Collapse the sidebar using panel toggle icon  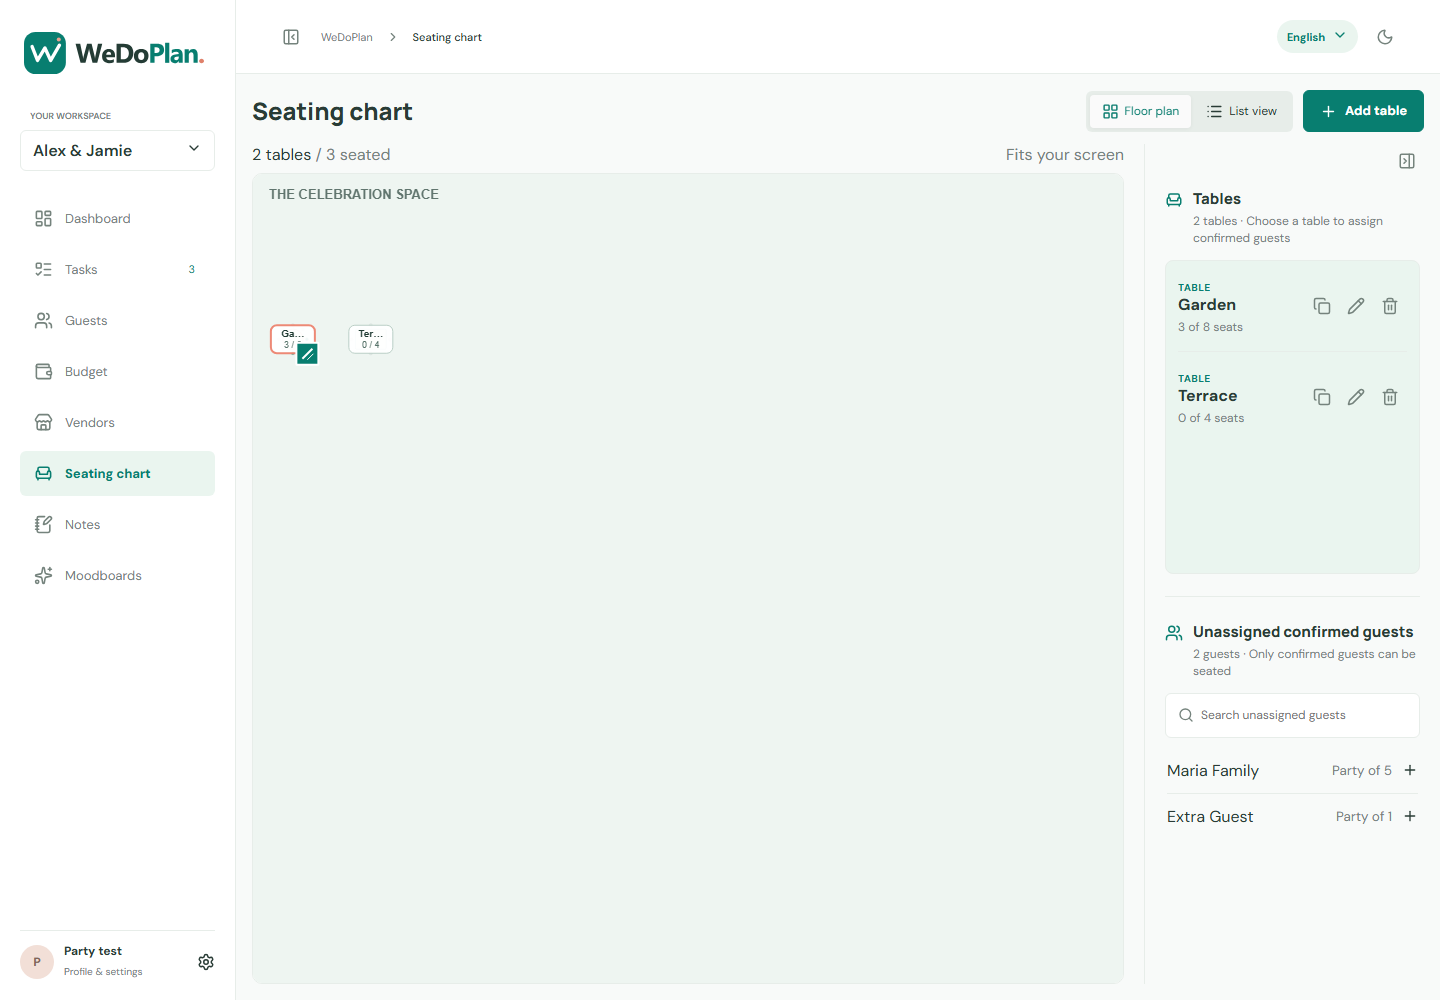pos(291,37)
